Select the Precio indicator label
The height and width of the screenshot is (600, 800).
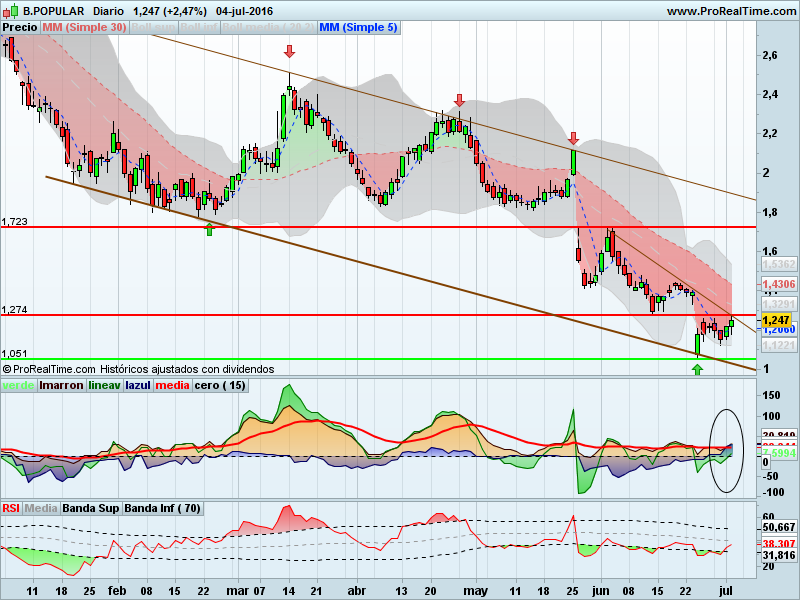click(x=20, y=28)
